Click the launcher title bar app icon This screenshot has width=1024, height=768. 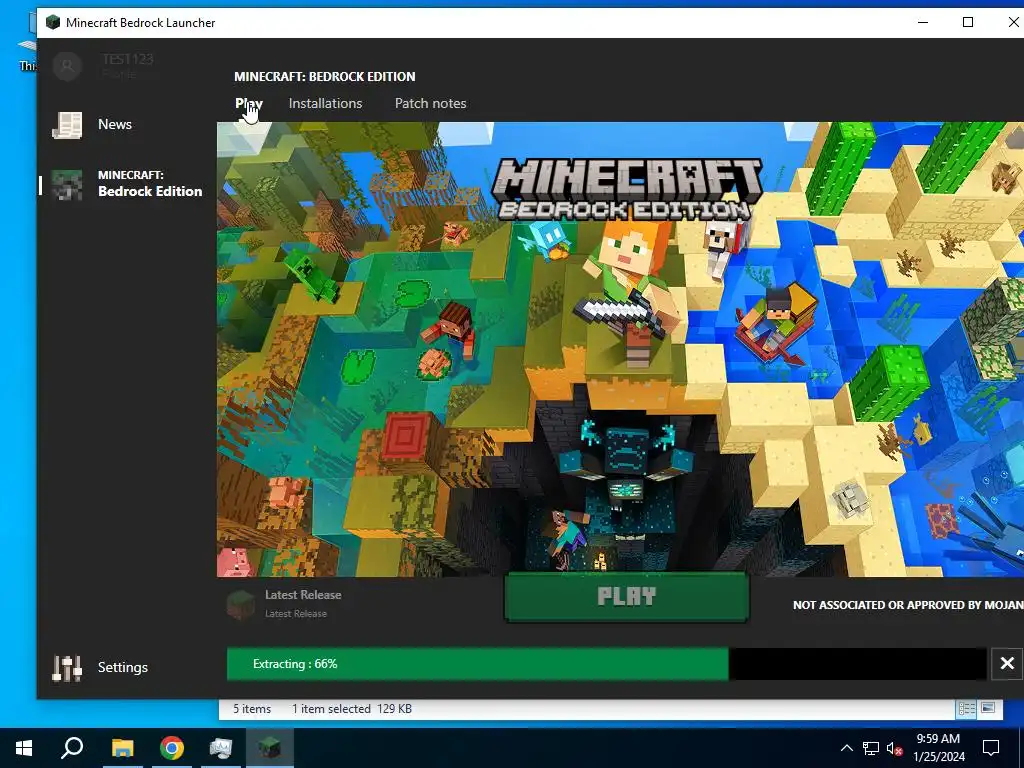(53, 23)
